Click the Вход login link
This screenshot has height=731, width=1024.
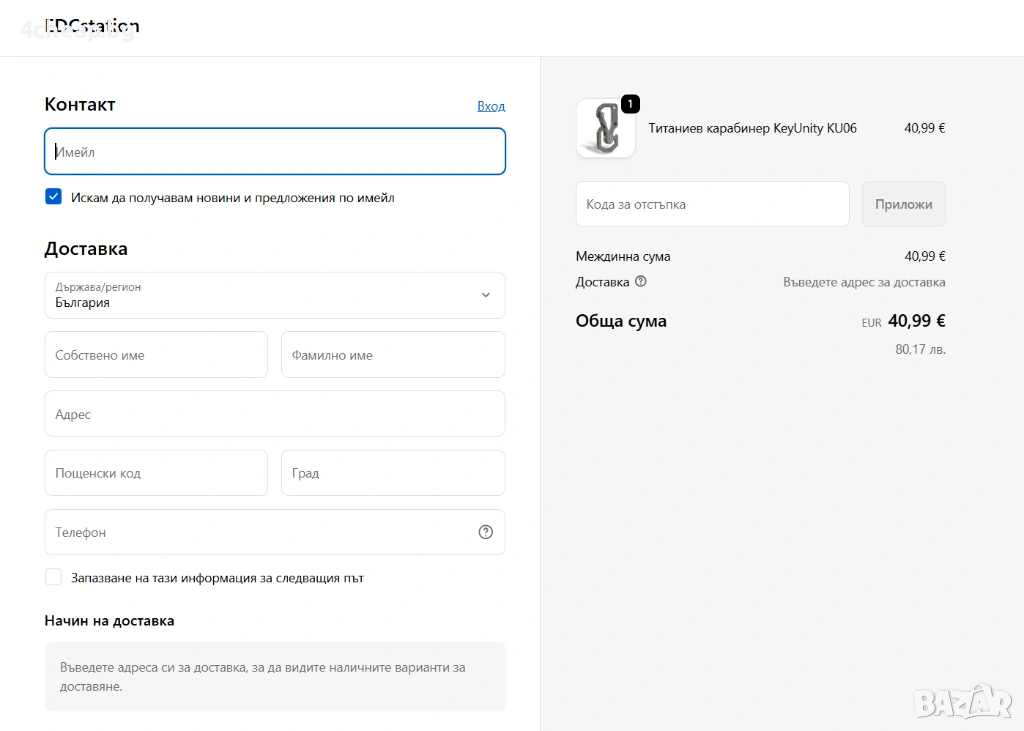(491, 106)
